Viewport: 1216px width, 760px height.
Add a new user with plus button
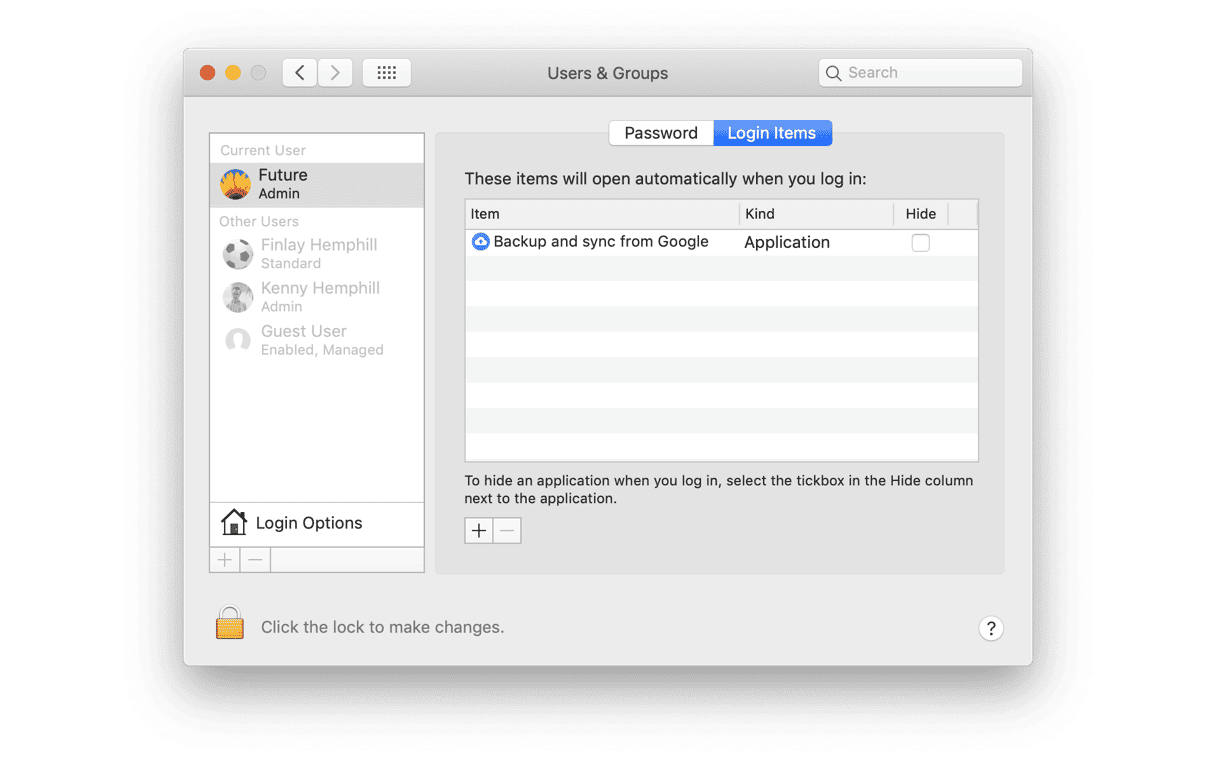pyautogui.click(x=225, y=560)
